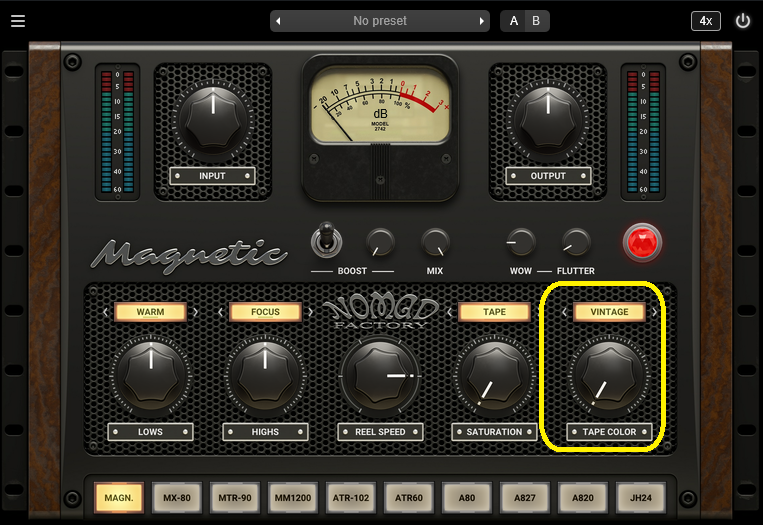The width and height of the screenshot is (763, 525).
Task: Select next preset arrow
Action: click(x=481, y=21)
